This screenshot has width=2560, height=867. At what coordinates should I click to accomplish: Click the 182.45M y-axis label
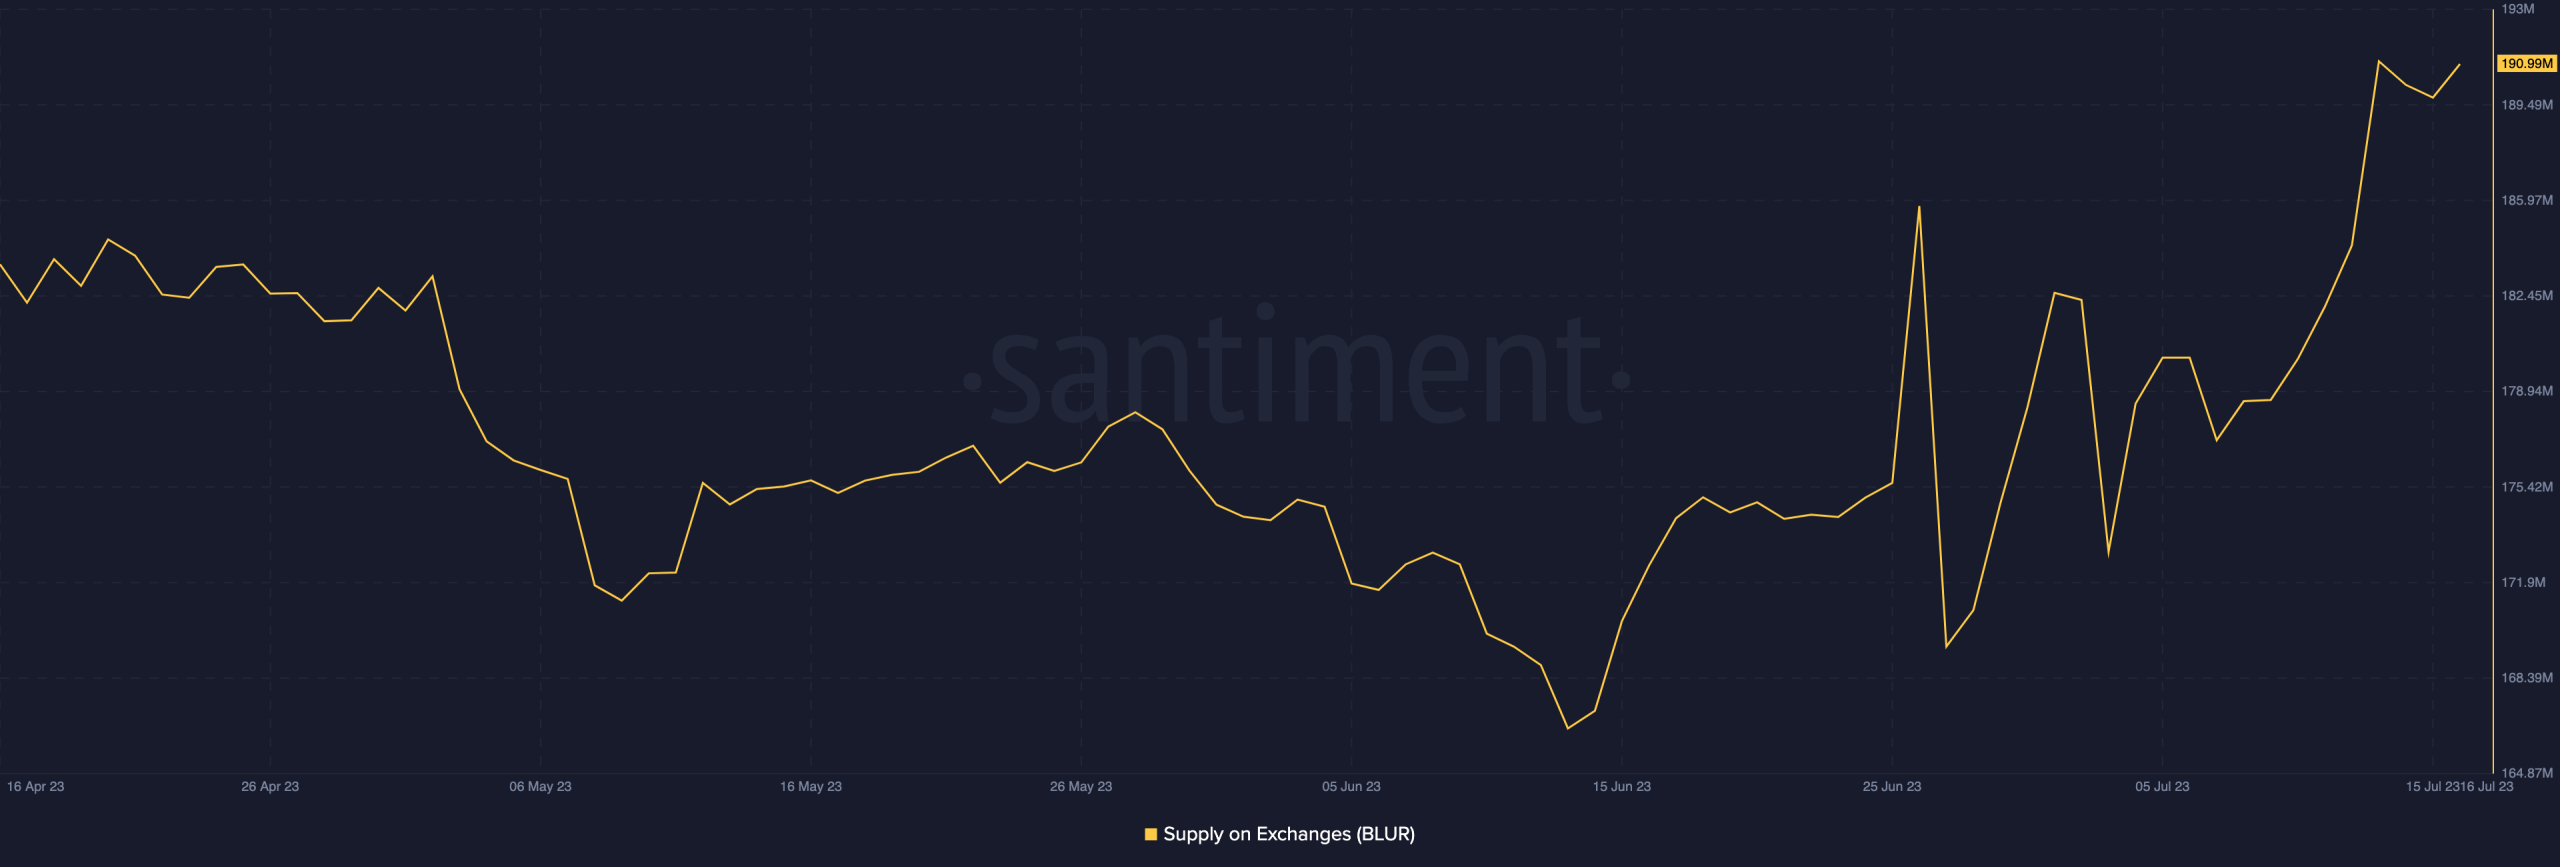pyautogui.click(x=2527, y=296)
